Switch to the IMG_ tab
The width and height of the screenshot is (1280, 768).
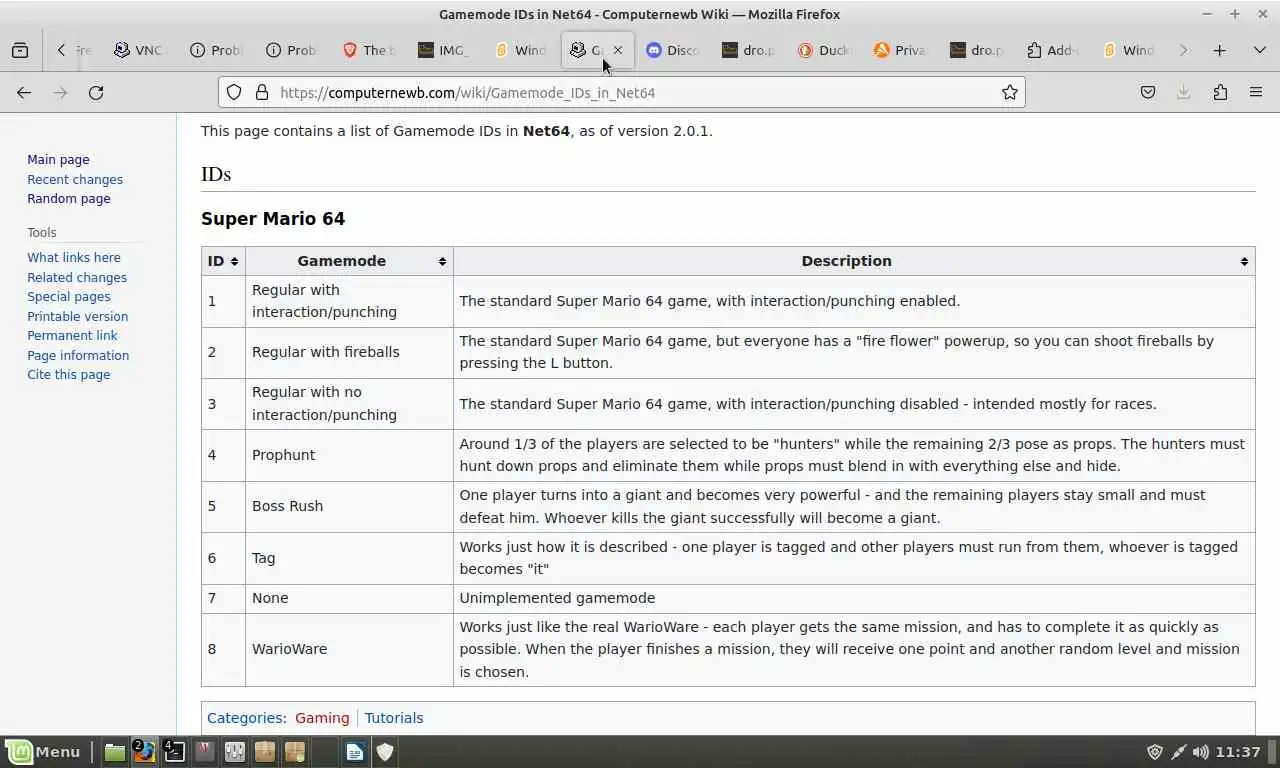click(444, 50)
